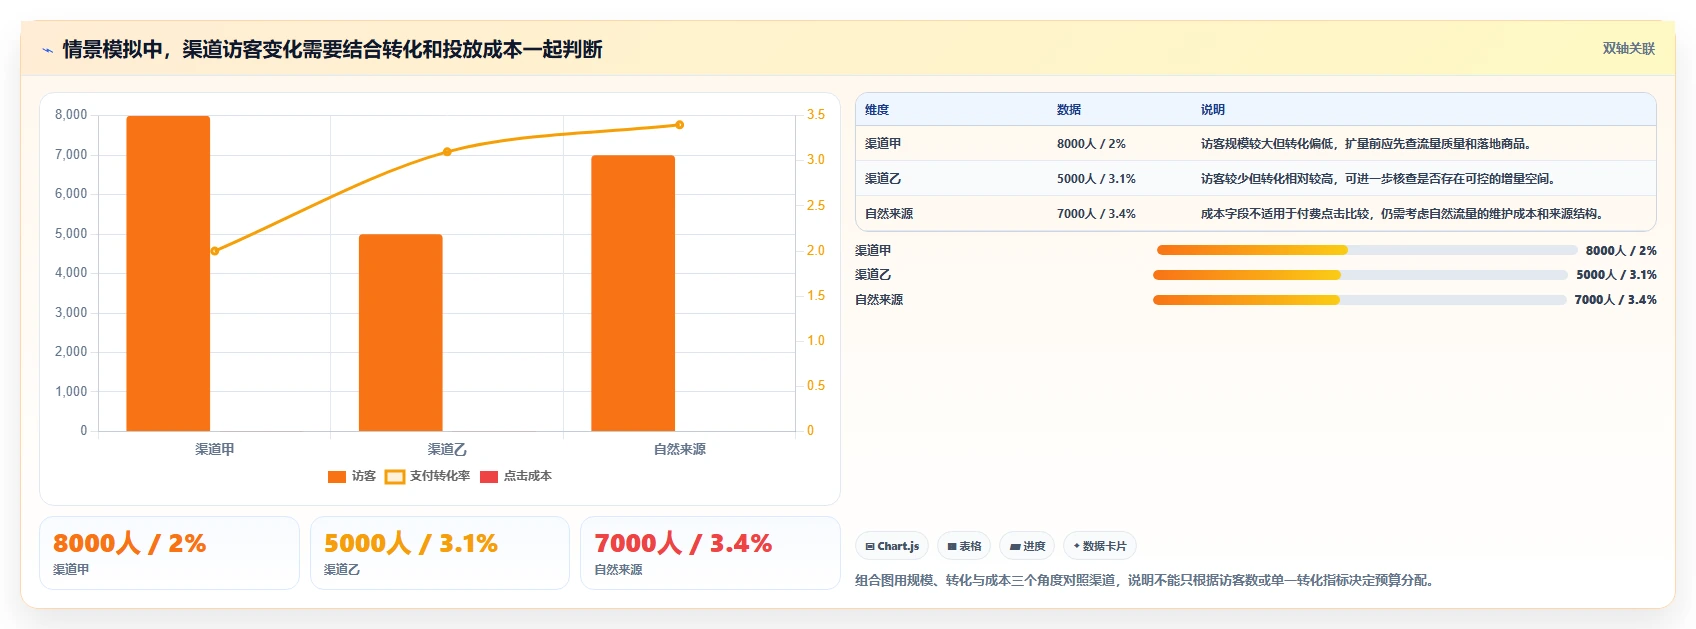Click the icon in the 进度 chip
This screenshot has height=629, width=1696.
(1015, 547)
